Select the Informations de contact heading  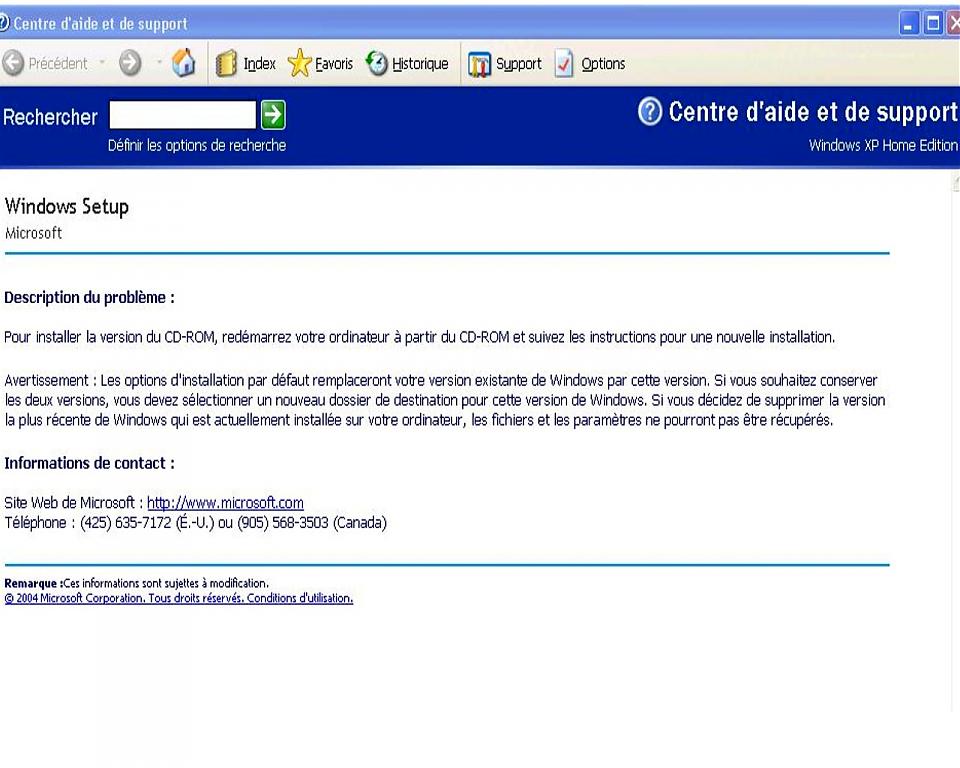[89, 463]
